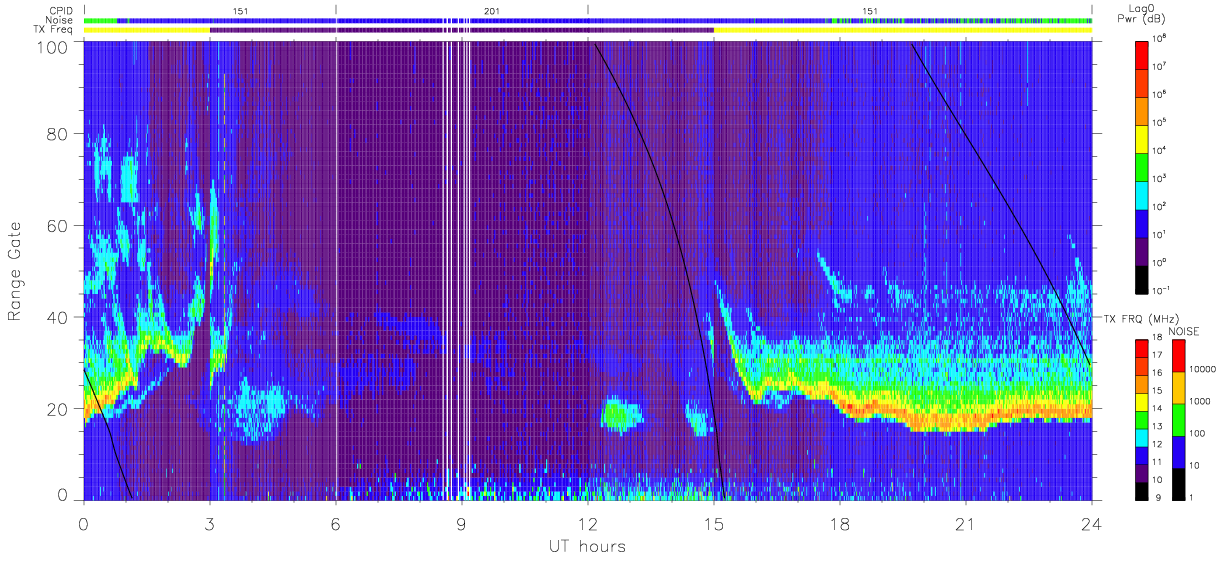This screenshot has width=1228, height=567.
Task: Click the 17 tick on TX FRQ colorbar
Action: [1158, 355]
